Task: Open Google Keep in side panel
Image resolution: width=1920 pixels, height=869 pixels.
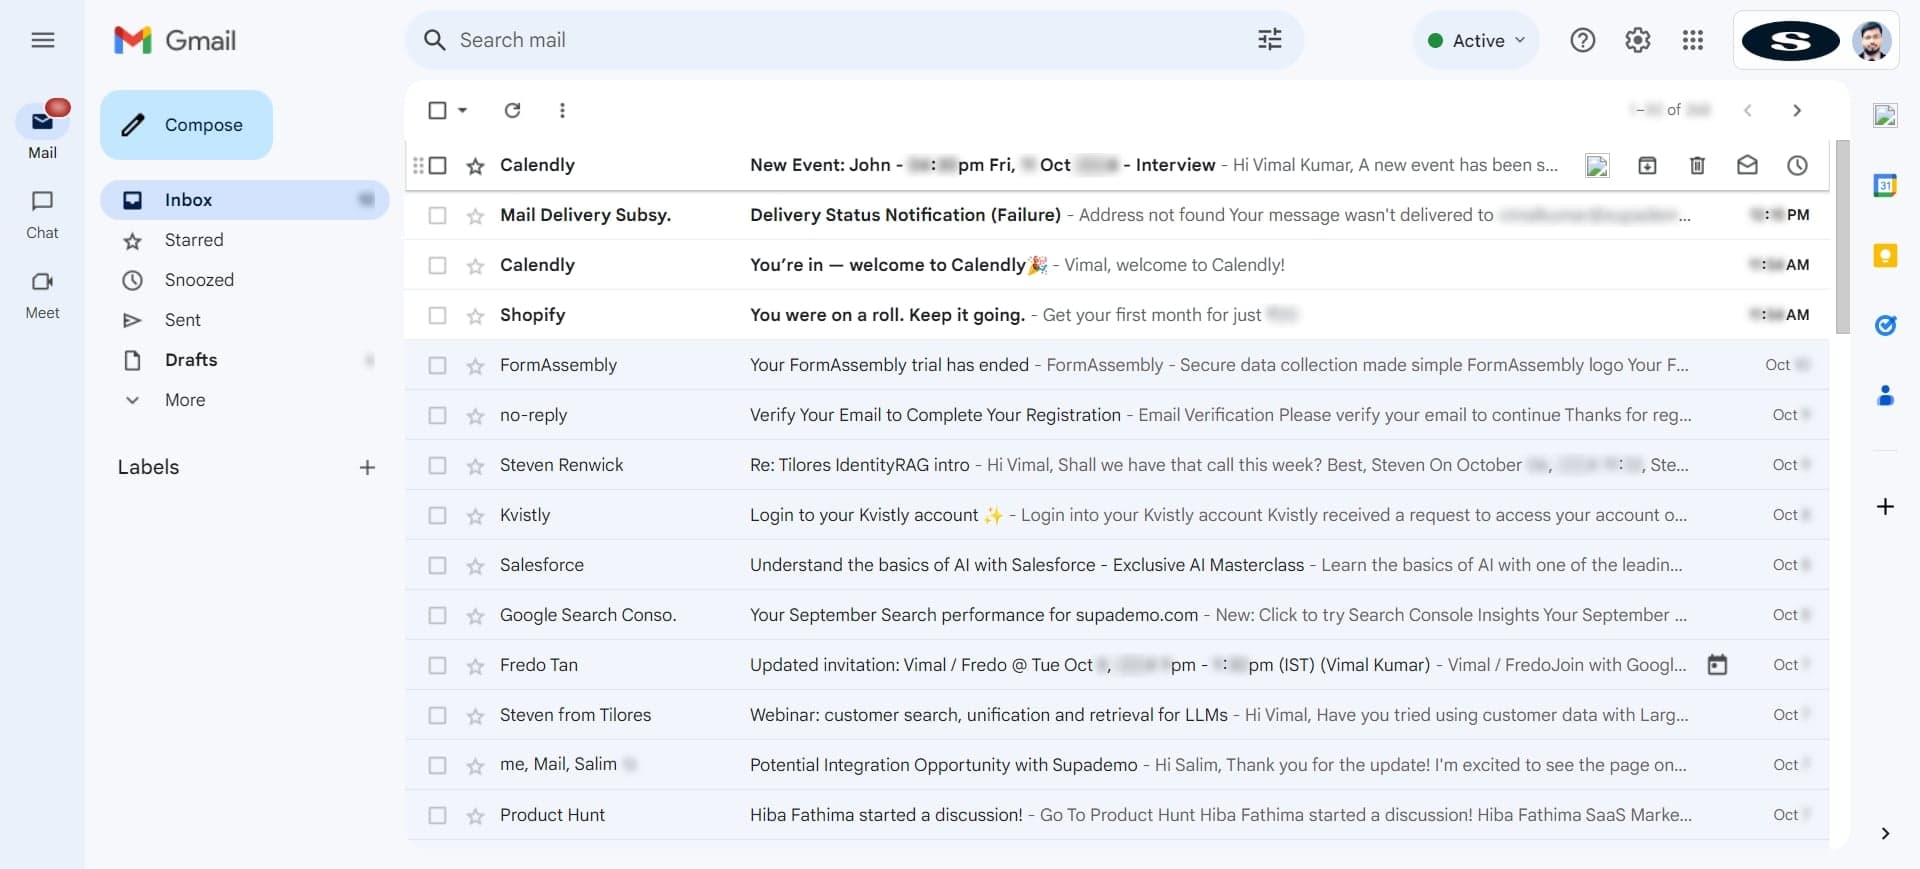Action: point(1885,256)
